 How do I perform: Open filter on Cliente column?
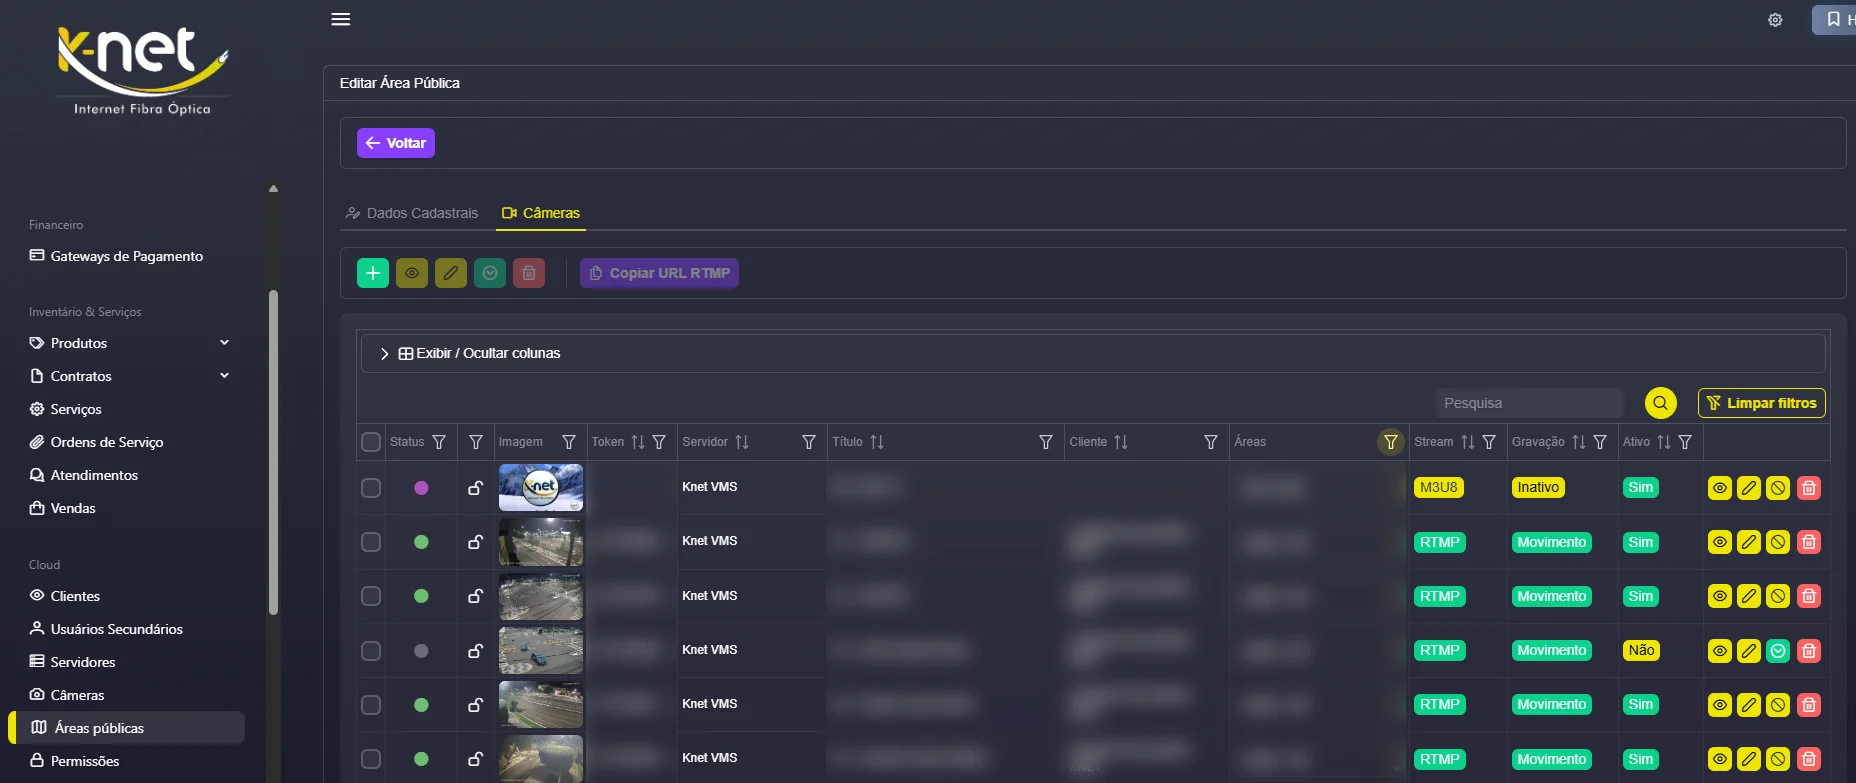1211,442
